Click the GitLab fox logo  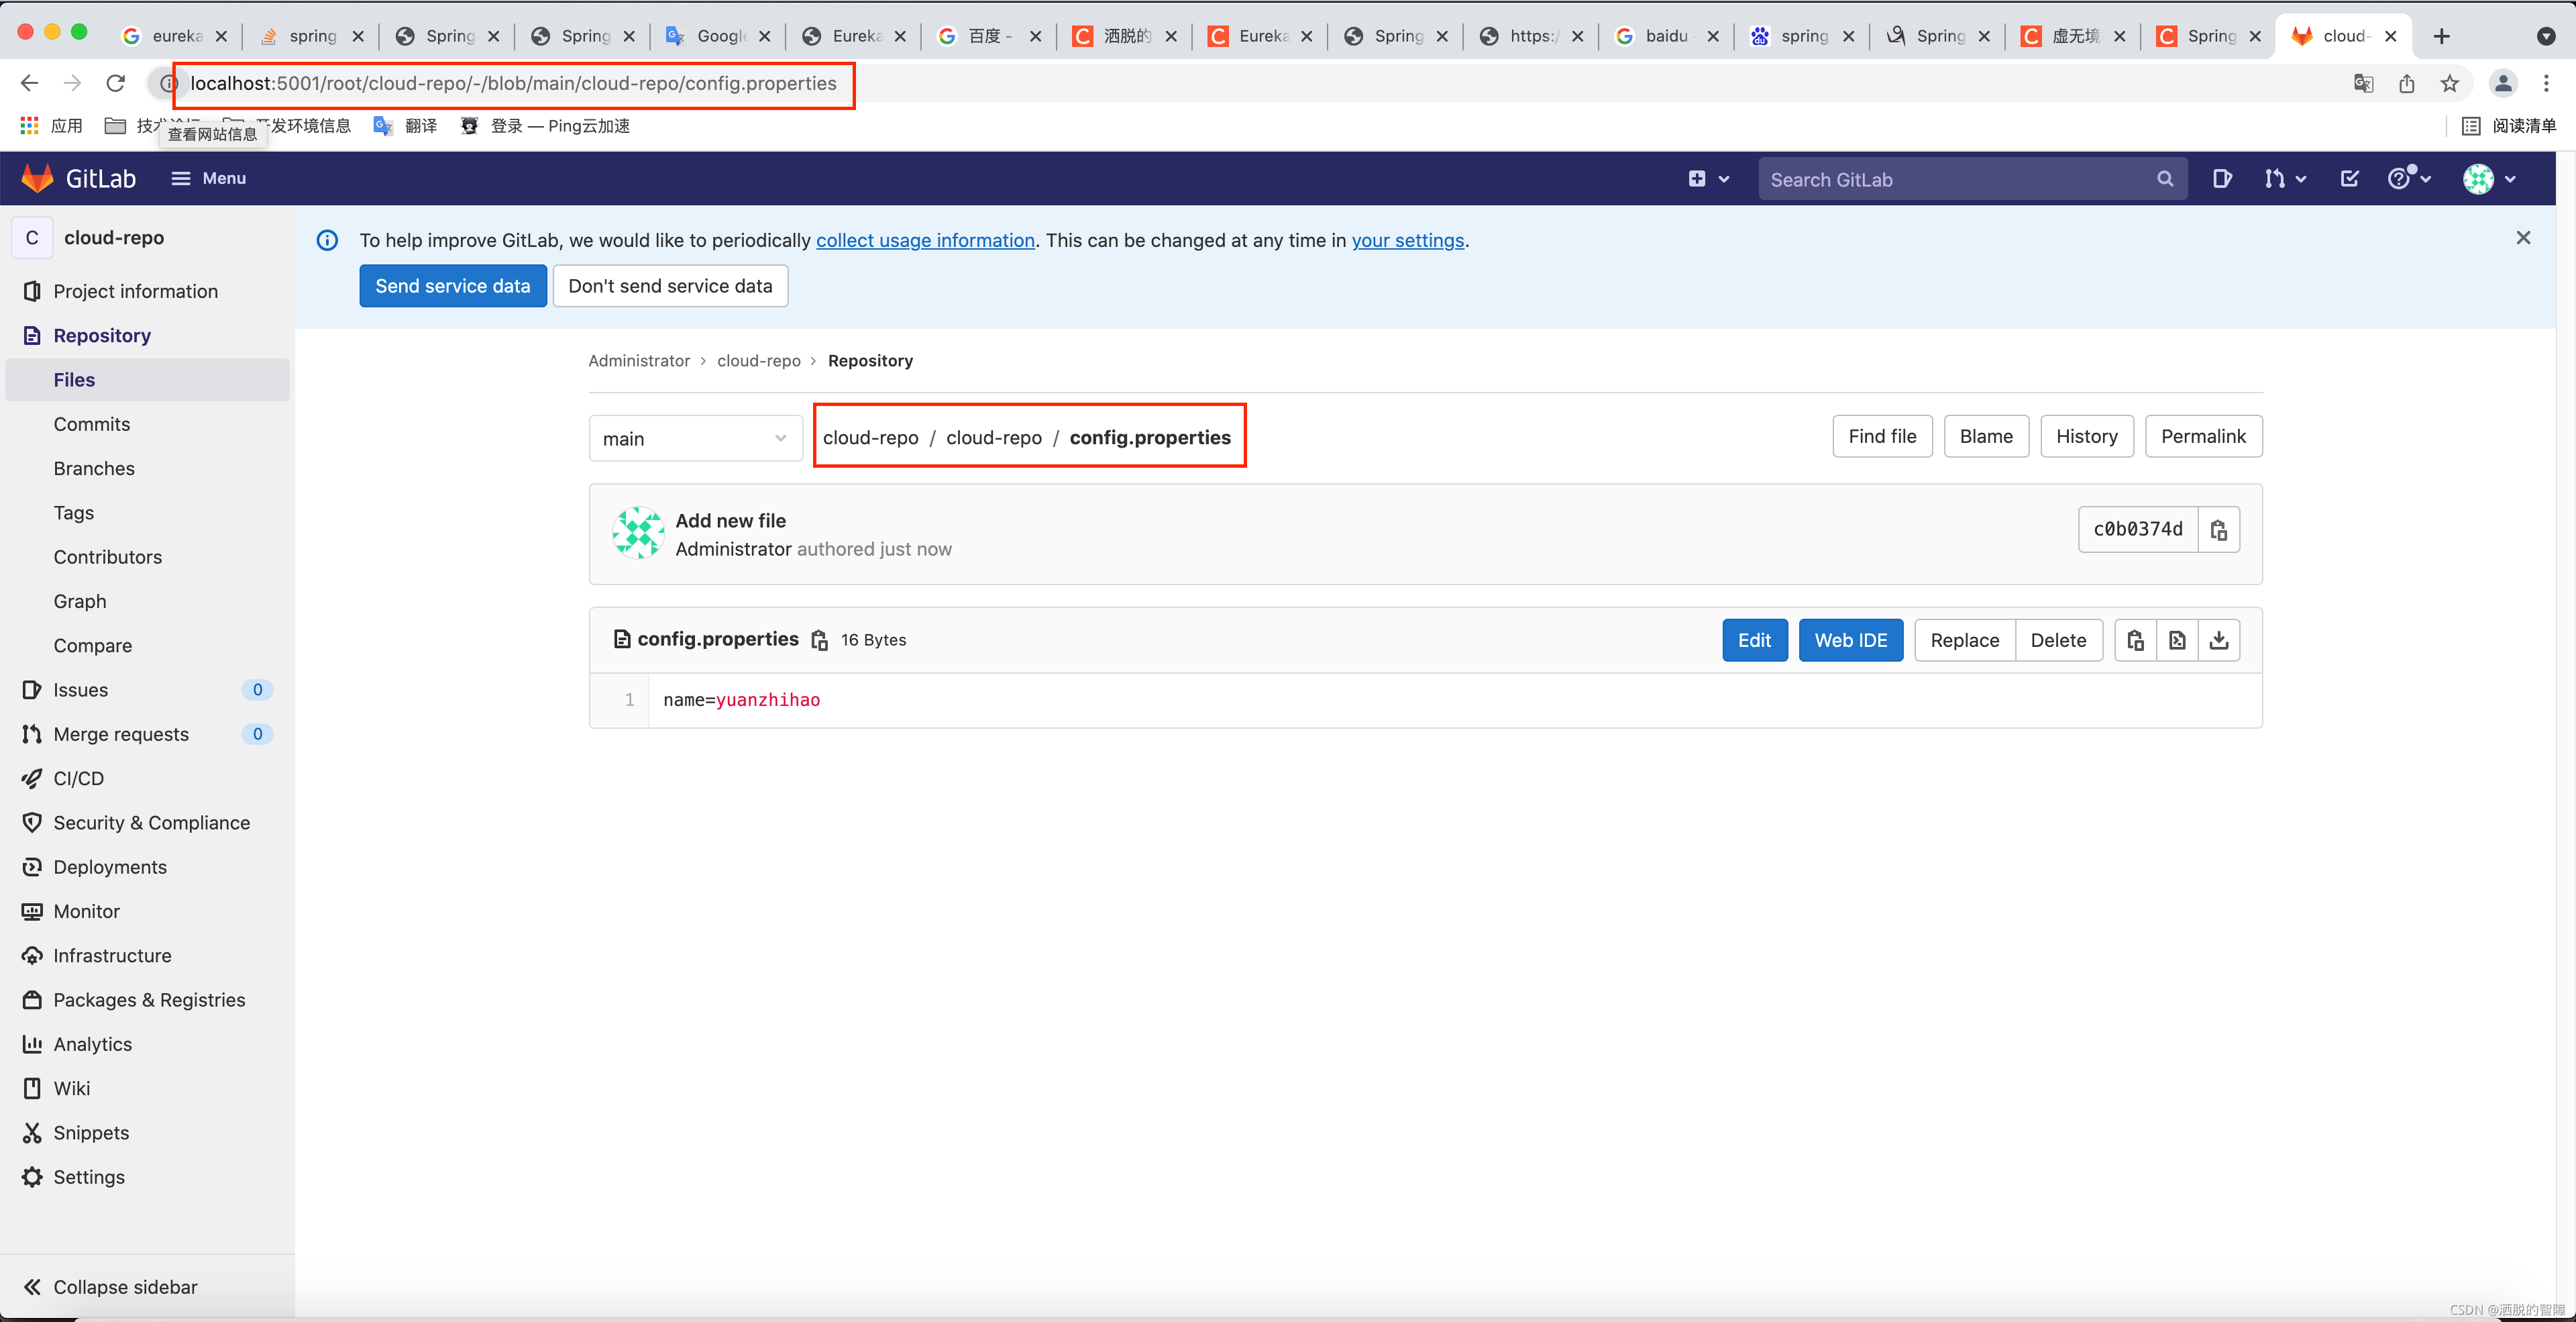pyautogui.click(x=38, y=178)
